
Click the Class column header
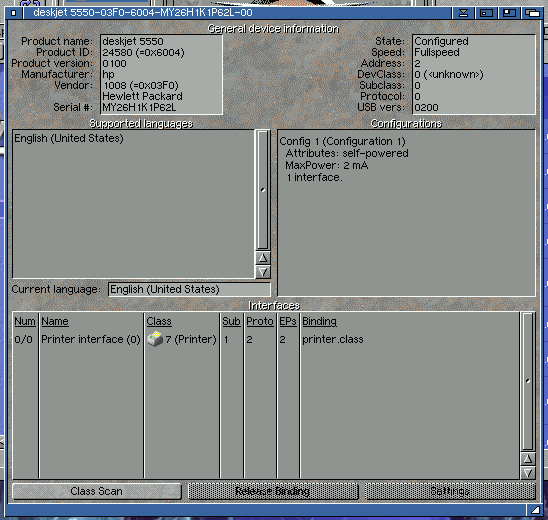click(x=159, y=321)
